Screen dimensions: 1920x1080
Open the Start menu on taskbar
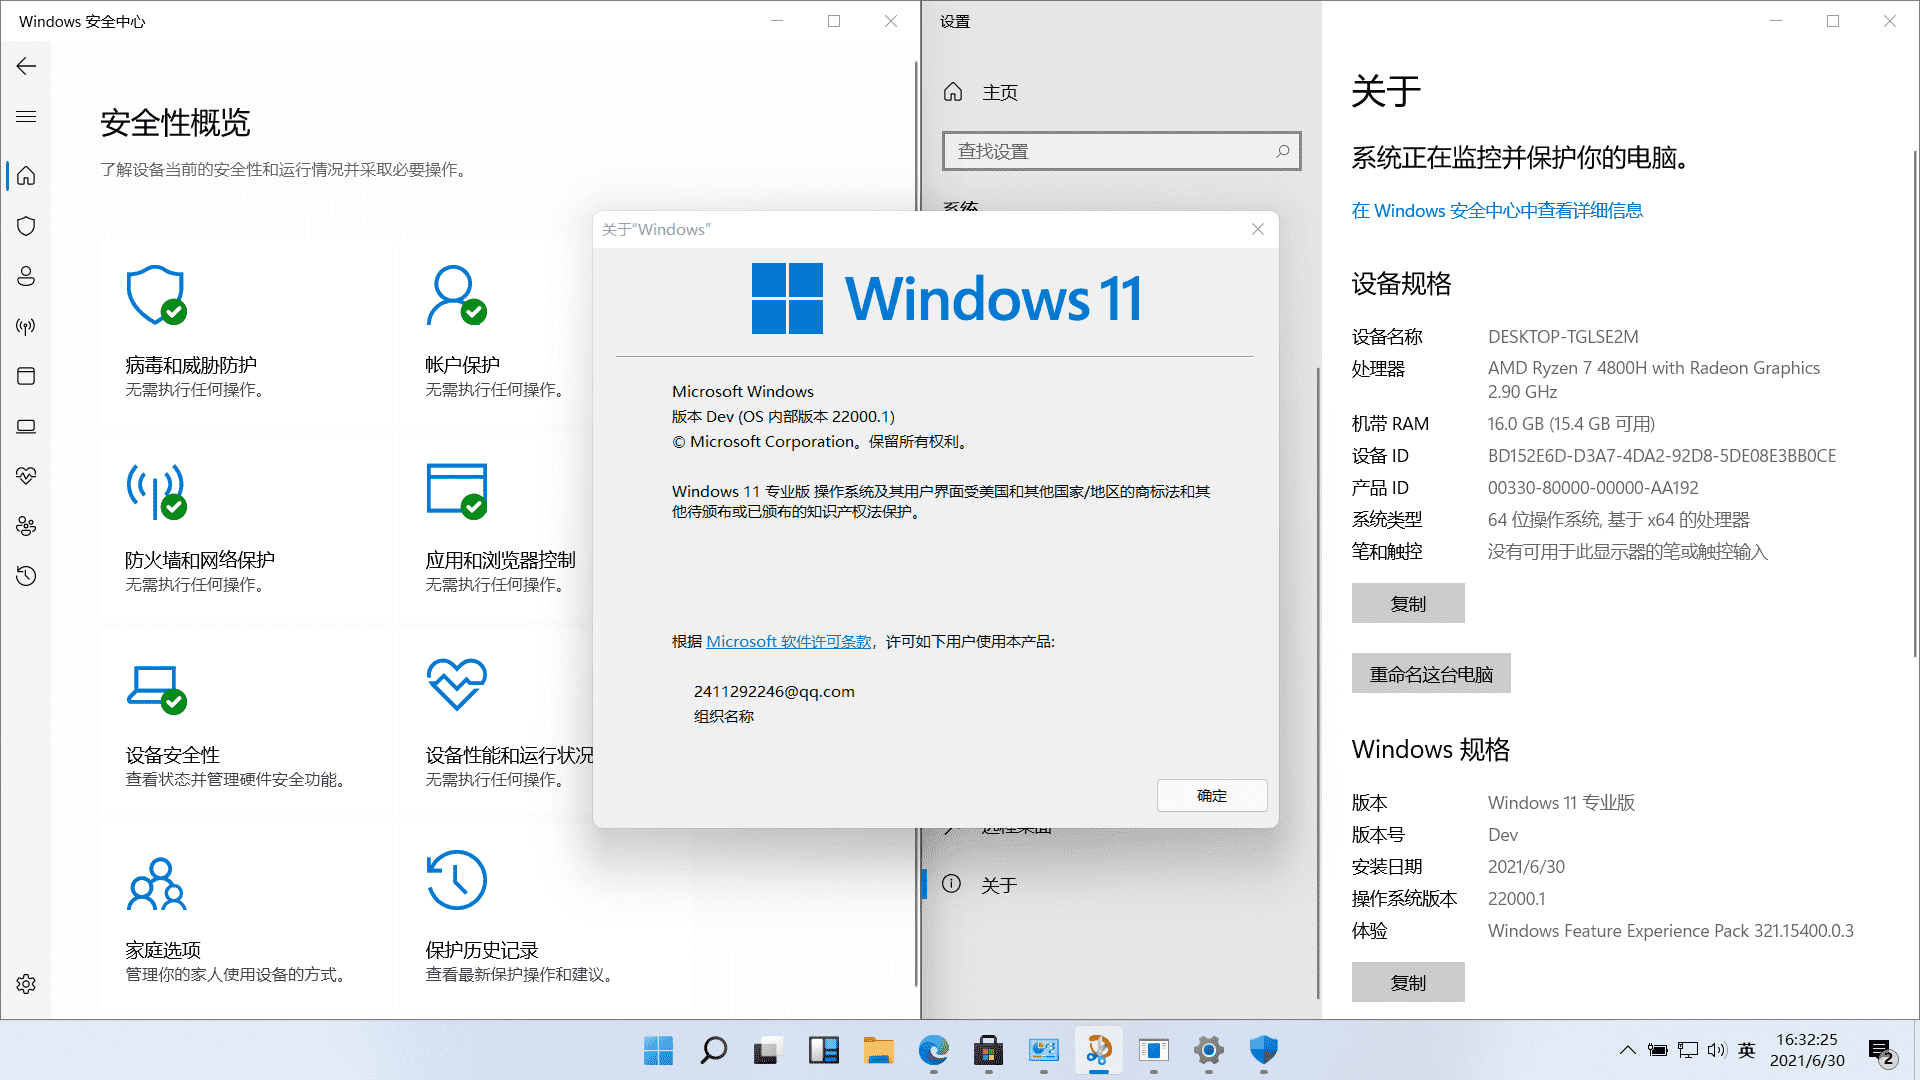click(x=658, y=1050)
